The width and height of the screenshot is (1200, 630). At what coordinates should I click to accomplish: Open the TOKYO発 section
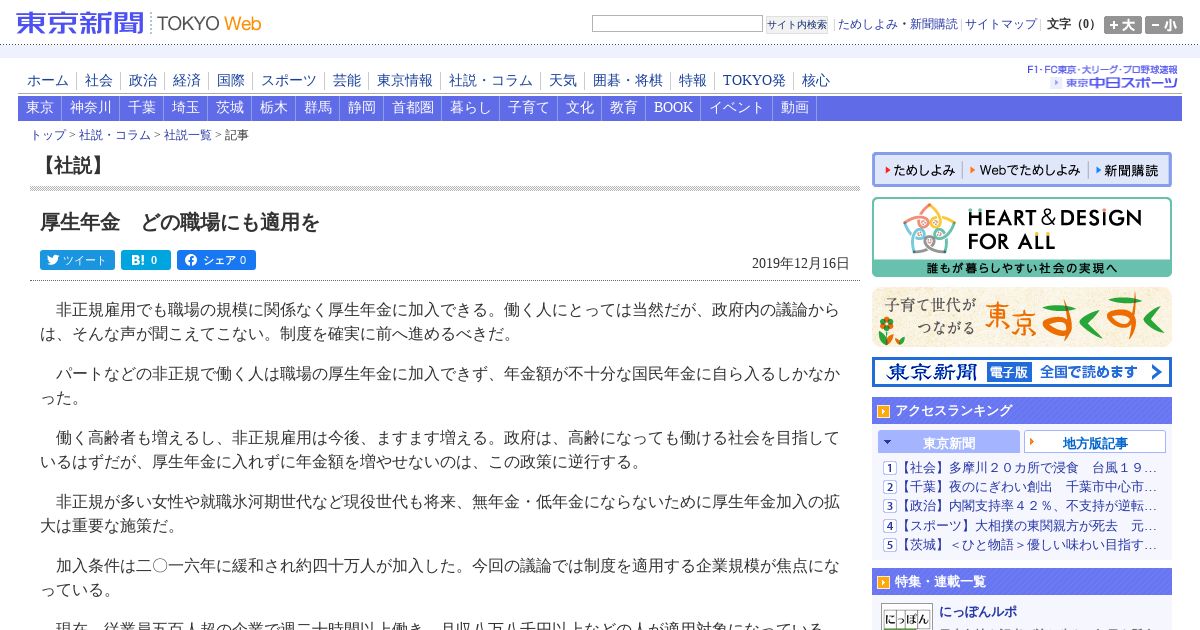[754, 80]
